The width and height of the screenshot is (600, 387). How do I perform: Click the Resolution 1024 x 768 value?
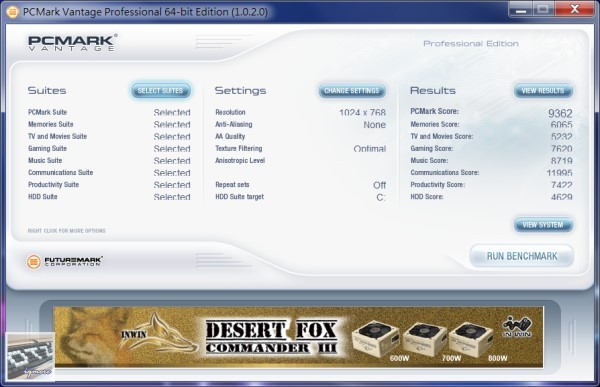pyautogui.click(x=362, y=113)
